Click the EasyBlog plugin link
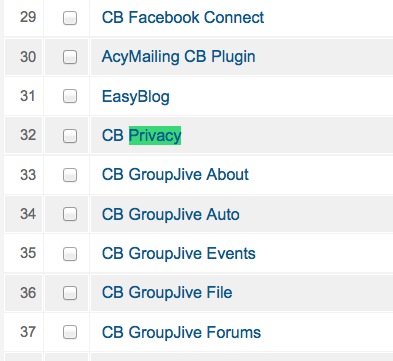Image resolution: width=393 pixels, height=361 pixels. point(136,97)
